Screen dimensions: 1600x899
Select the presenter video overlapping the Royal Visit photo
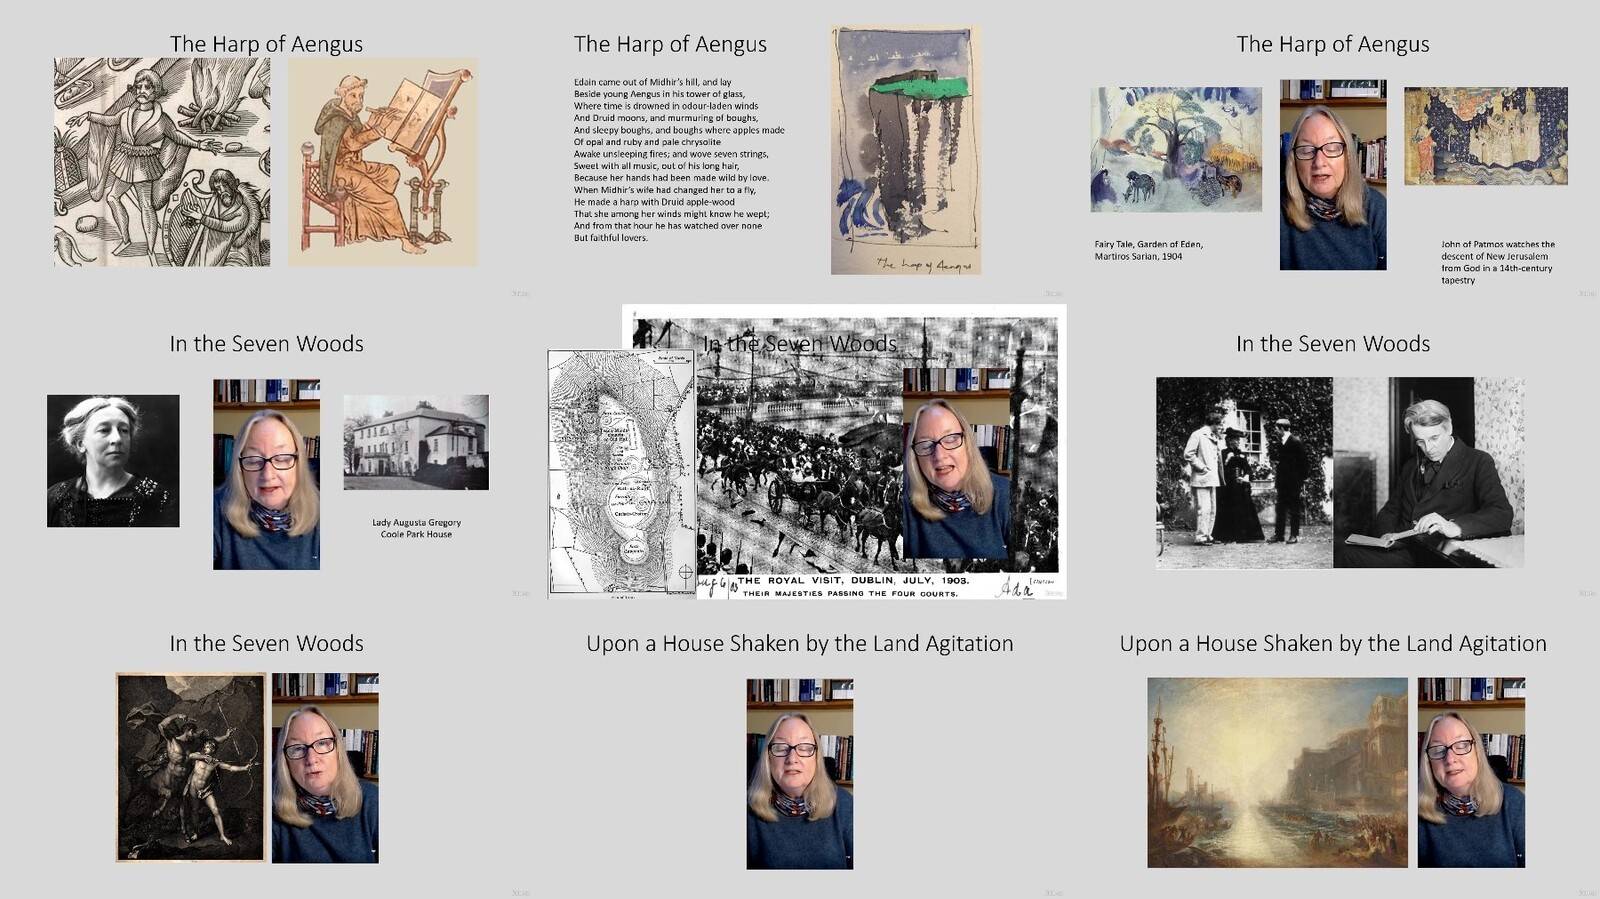[x=957, y=464]
